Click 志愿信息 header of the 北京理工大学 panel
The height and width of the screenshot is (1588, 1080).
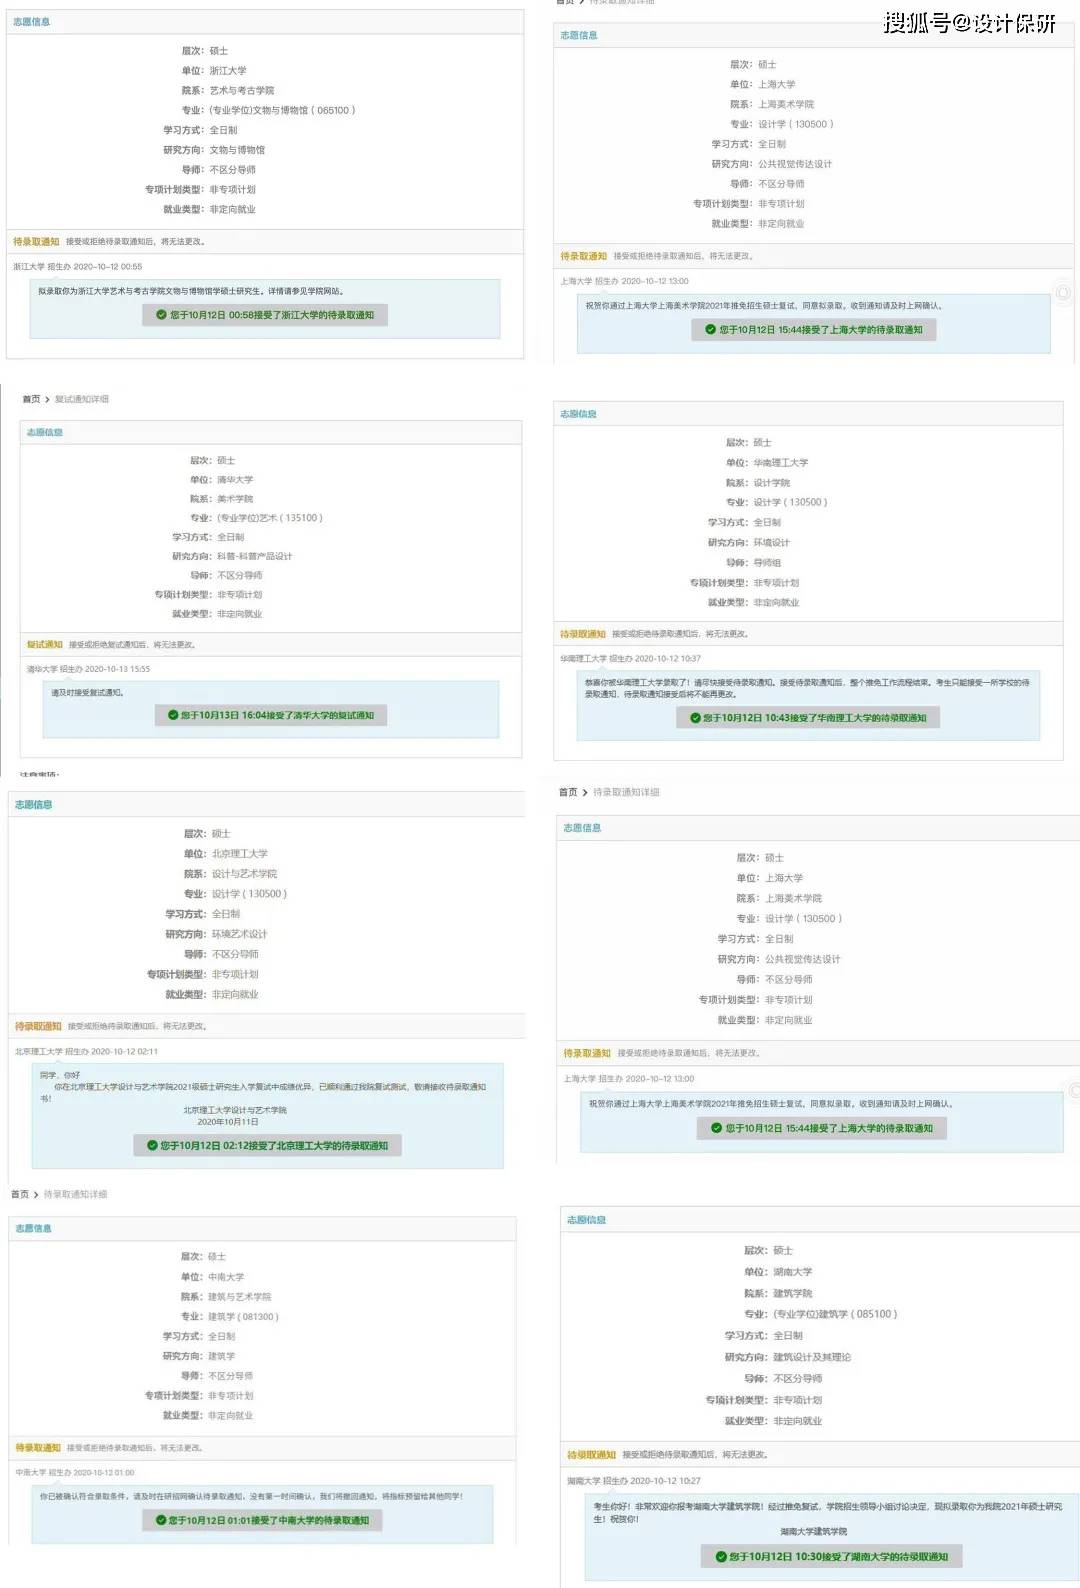coord(34,805)
